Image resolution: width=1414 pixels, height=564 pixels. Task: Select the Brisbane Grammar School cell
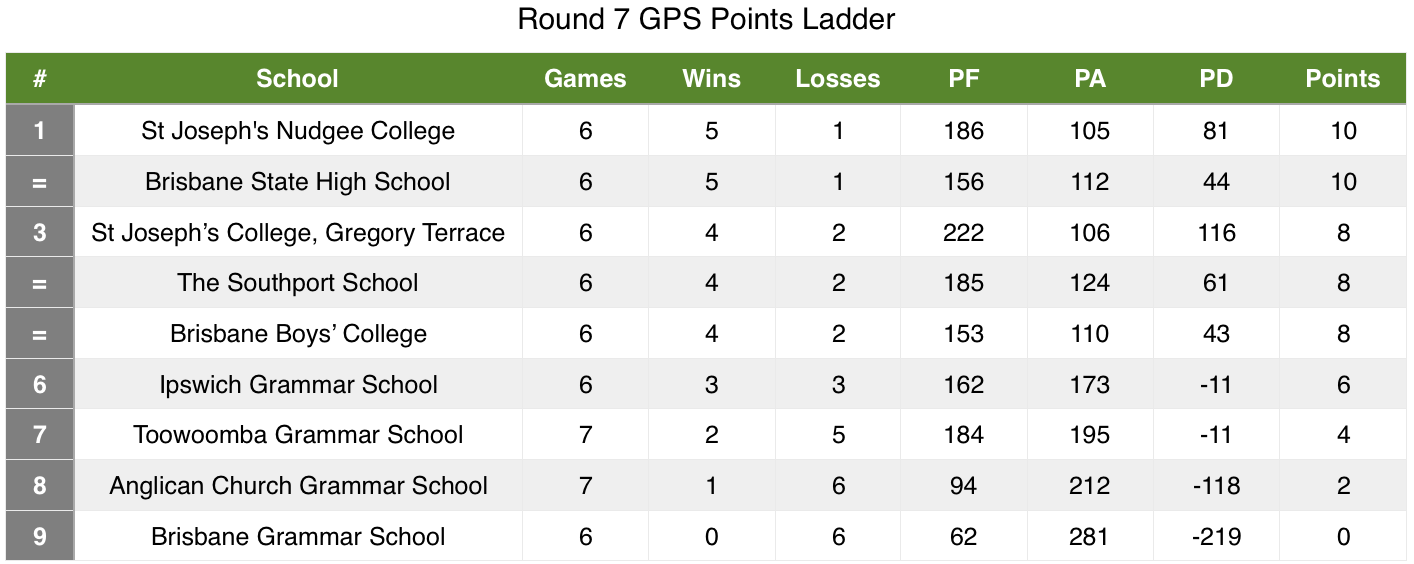click(298, 537)
